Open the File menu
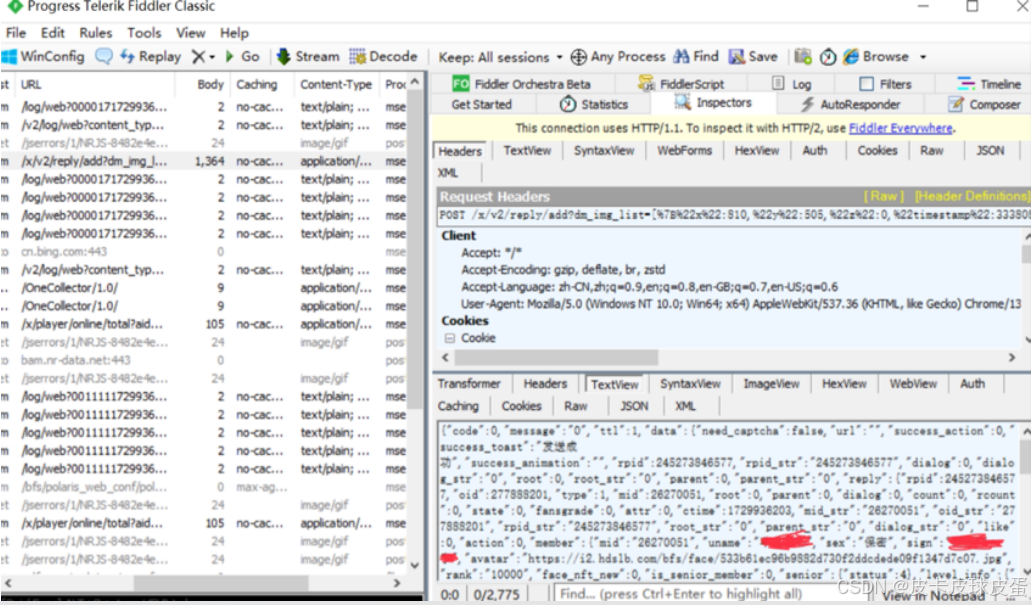This screenshot has width=1032, height=605. pos(16,33)
